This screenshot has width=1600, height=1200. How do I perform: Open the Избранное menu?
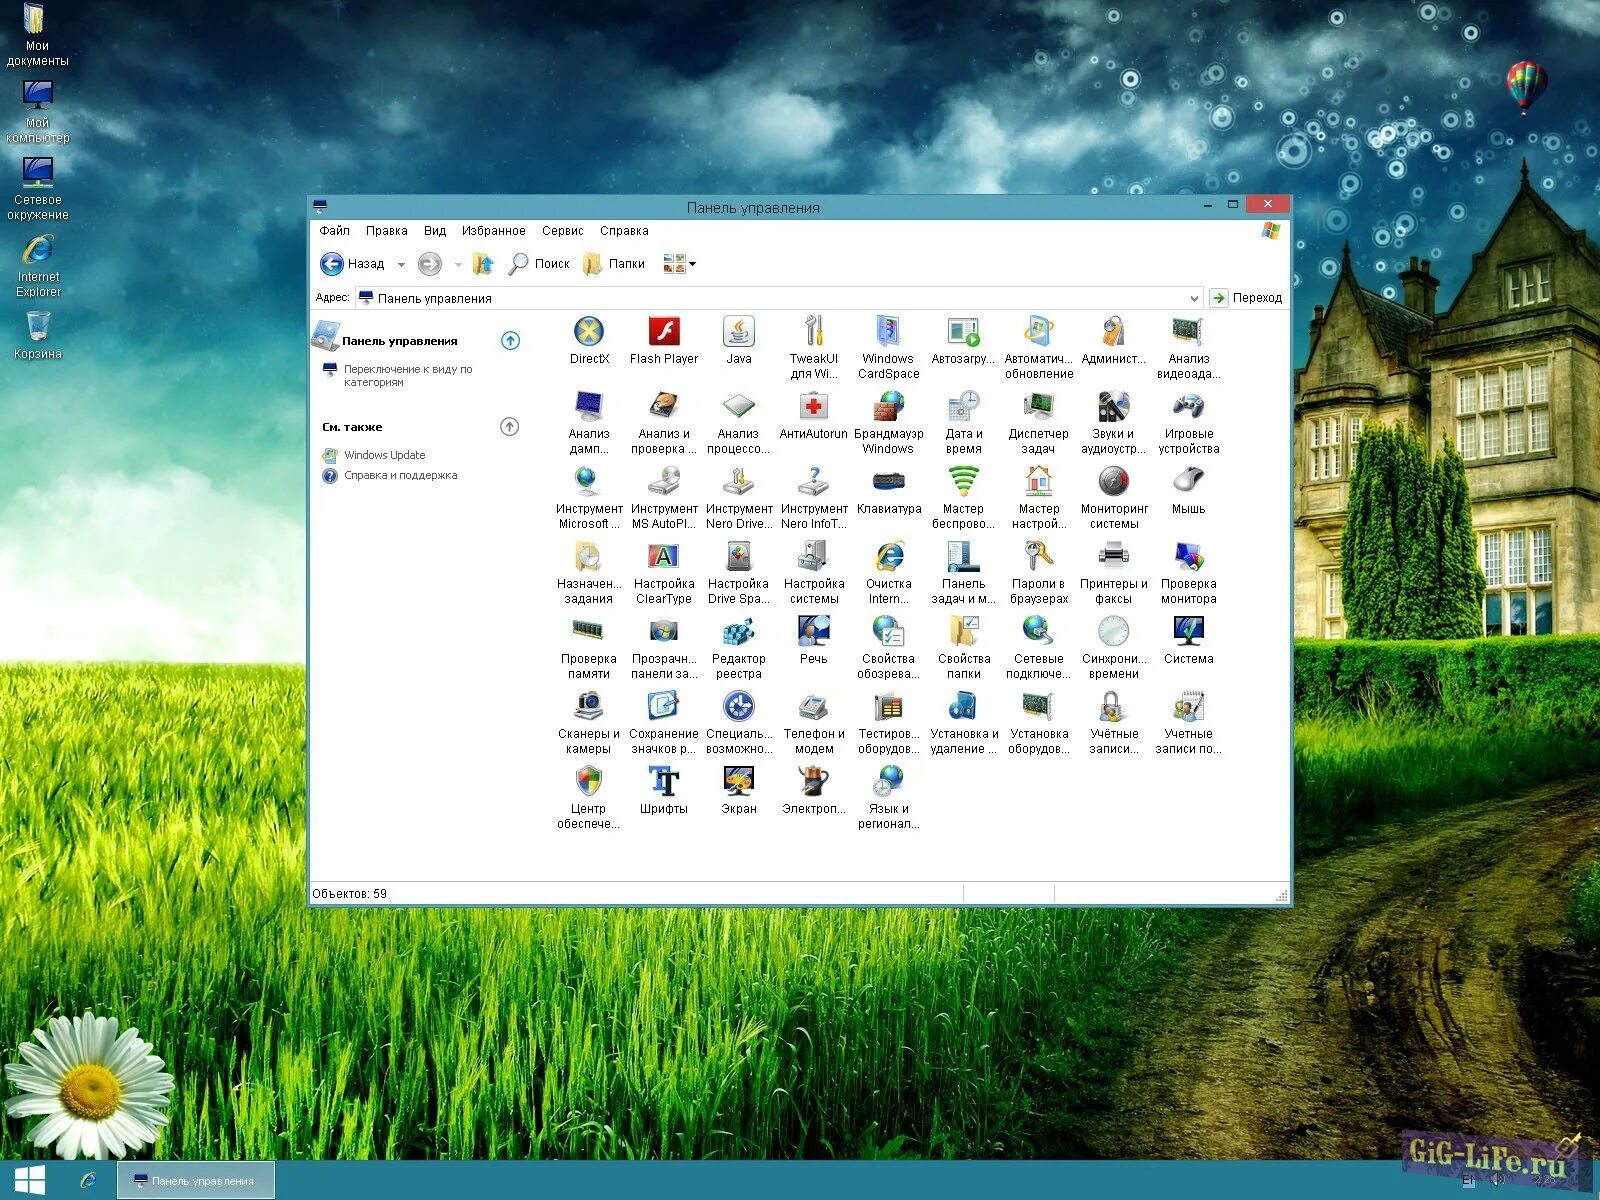tap(494, 230)
